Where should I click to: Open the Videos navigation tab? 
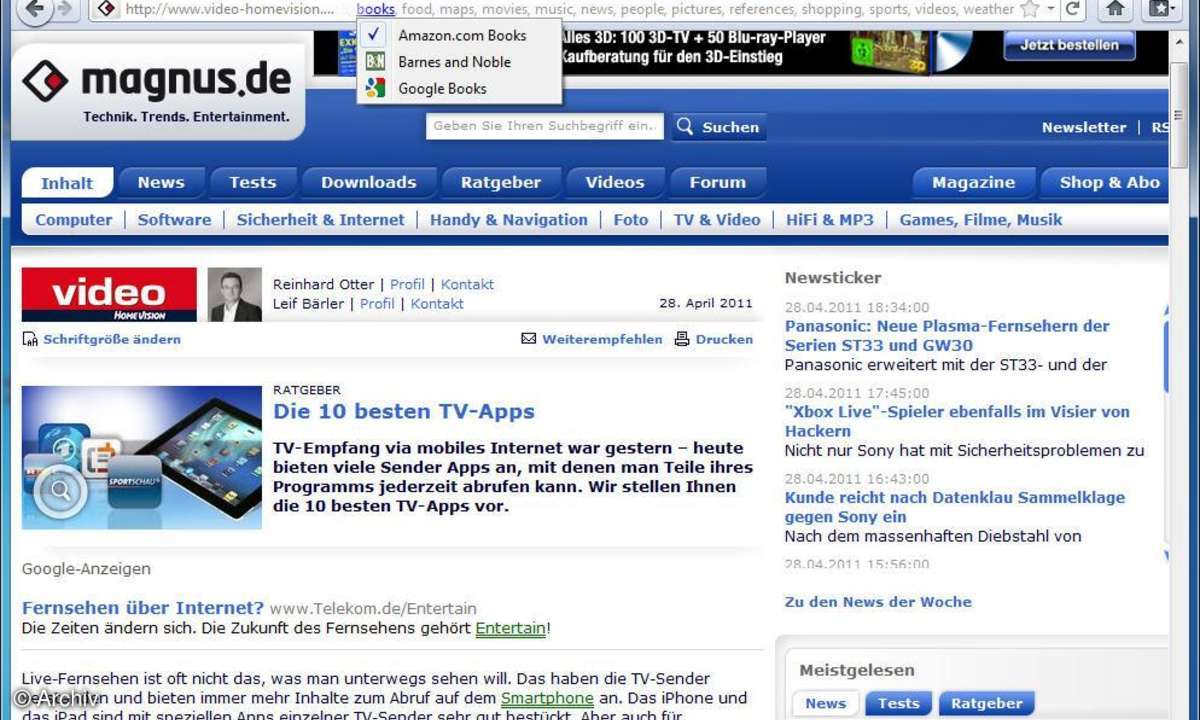(x=614, y=182)
